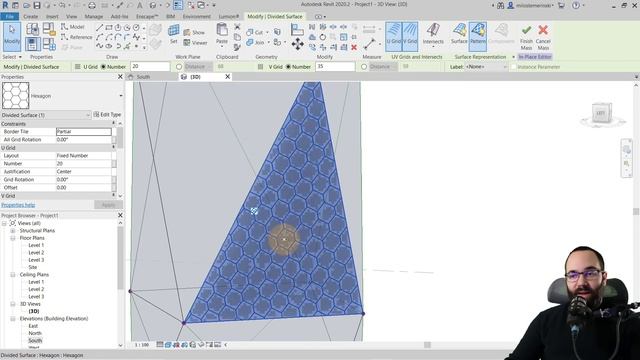Image resolution: width=640 pixels, height=360 pixels.
Task: Open the Add-Ins ribbon tab
Action: 120,16
